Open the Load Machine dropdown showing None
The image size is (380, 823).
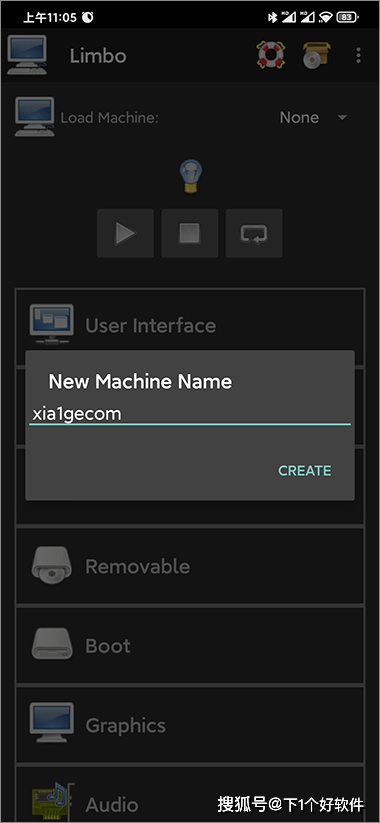point(313,118)
